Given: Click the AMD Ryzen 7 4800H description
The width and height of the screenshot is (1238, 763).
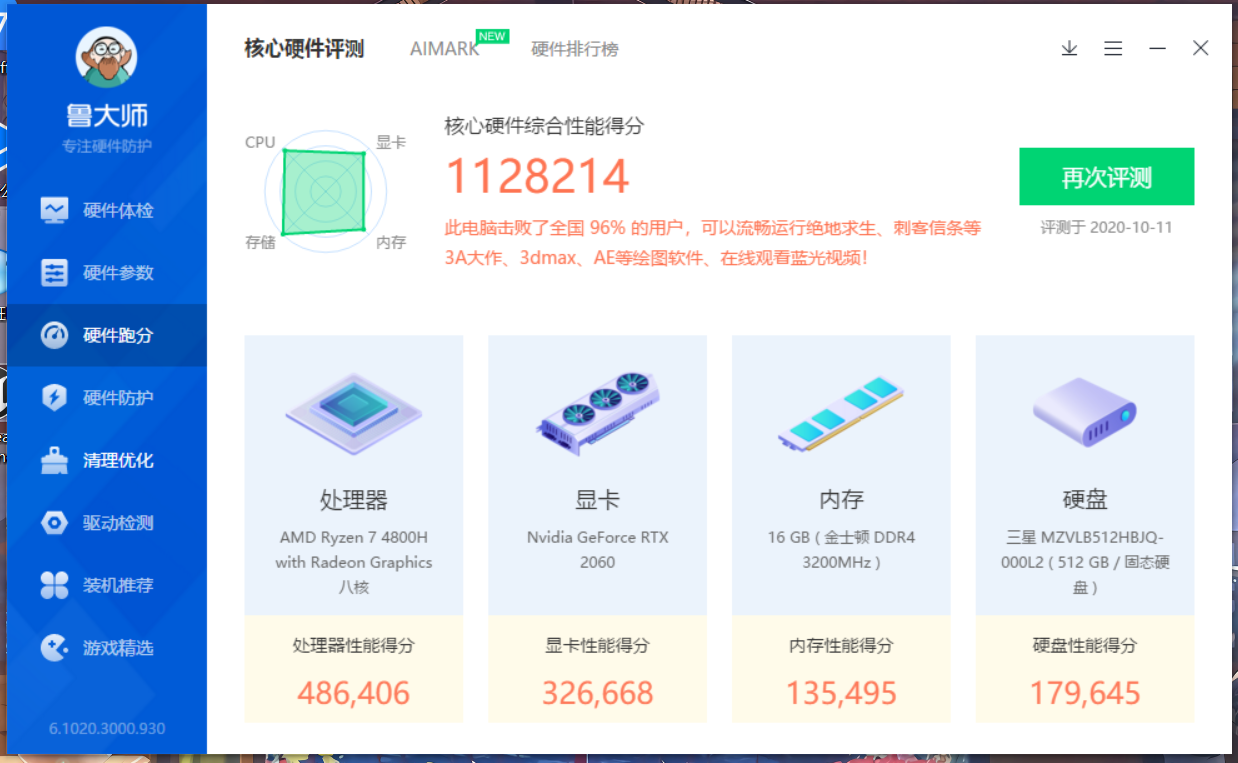Looking at the screenshot, I should (x=354, y=562).
